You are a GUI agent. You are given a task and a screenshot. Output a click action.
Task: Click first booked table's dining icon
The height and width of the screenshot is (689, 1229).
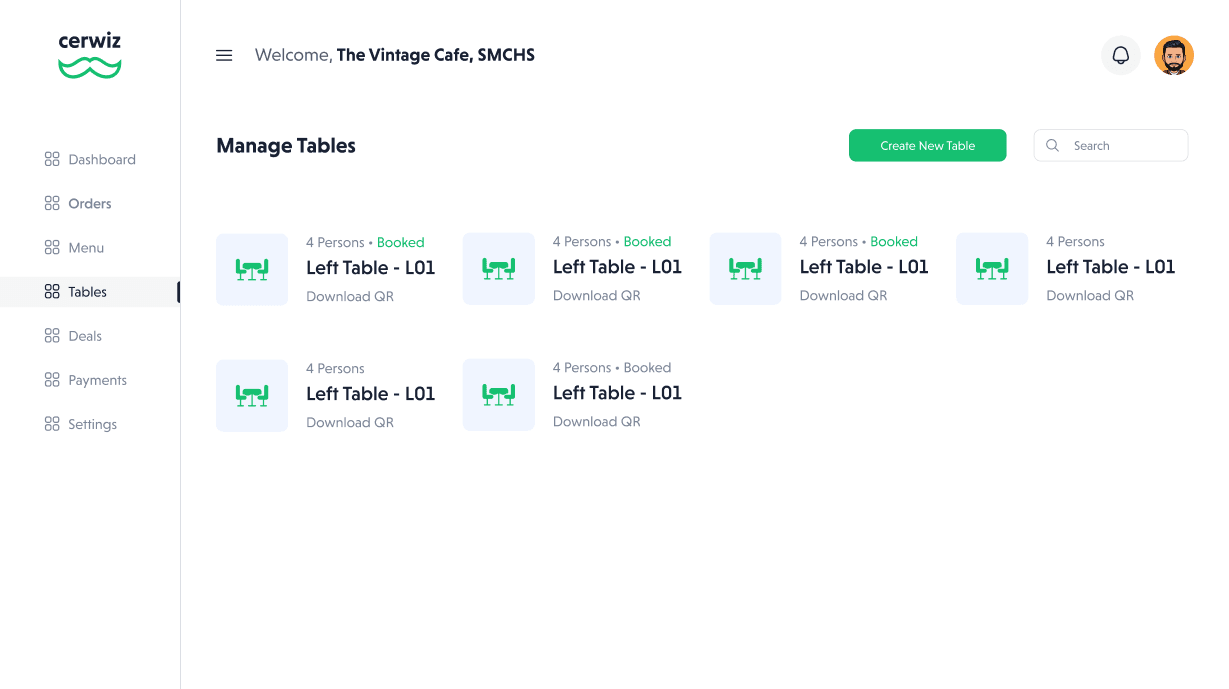click(252, 269)
